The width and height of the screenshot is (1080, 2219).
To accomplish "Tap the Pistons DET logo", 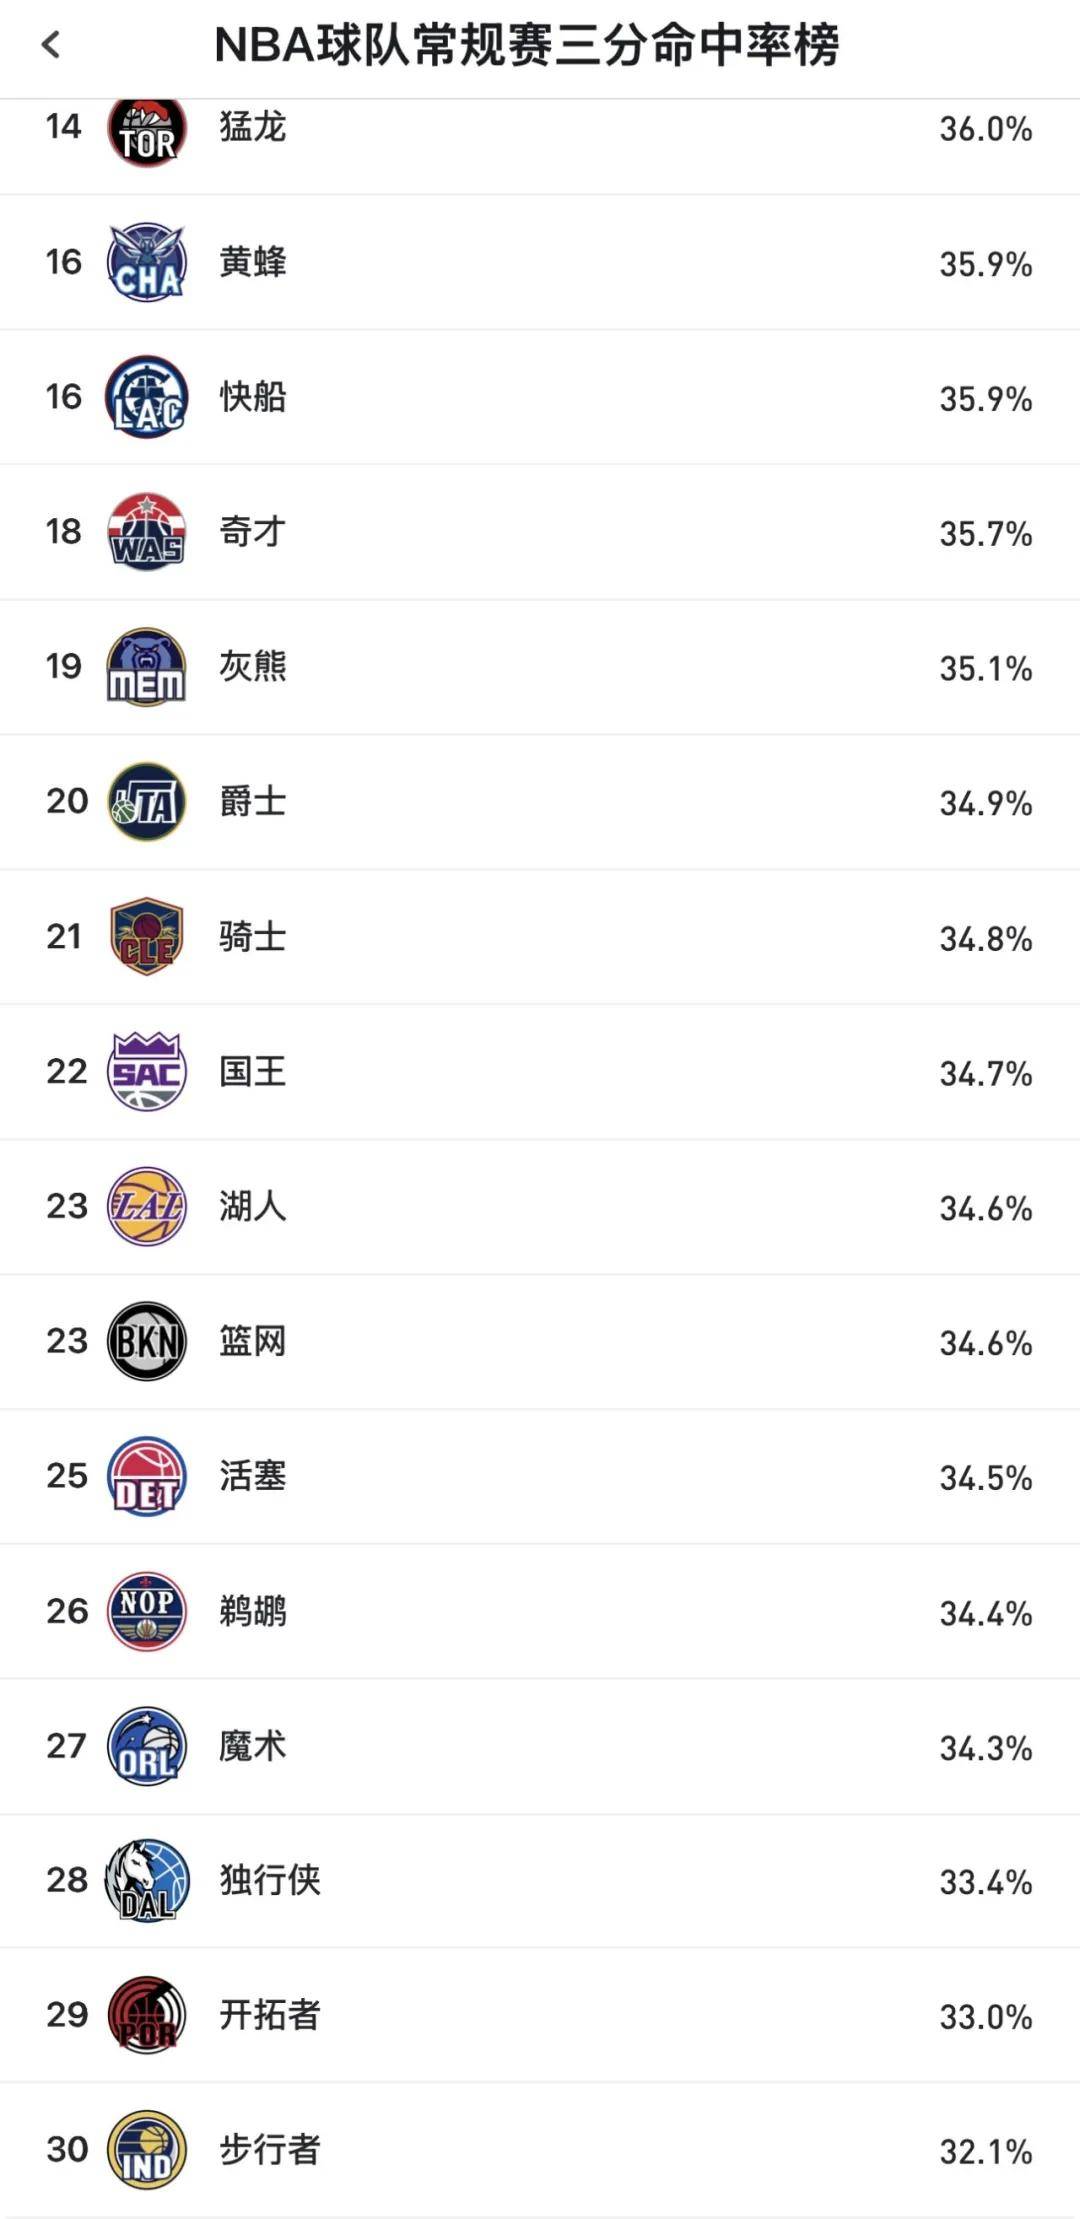I will 147,1477.
